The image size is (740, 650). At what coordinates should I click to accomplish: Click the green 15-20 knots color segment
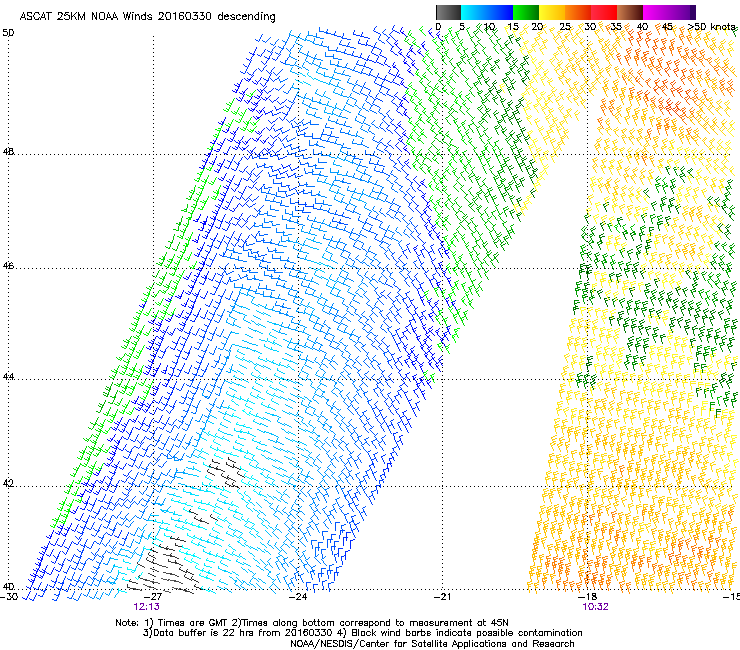526,12
